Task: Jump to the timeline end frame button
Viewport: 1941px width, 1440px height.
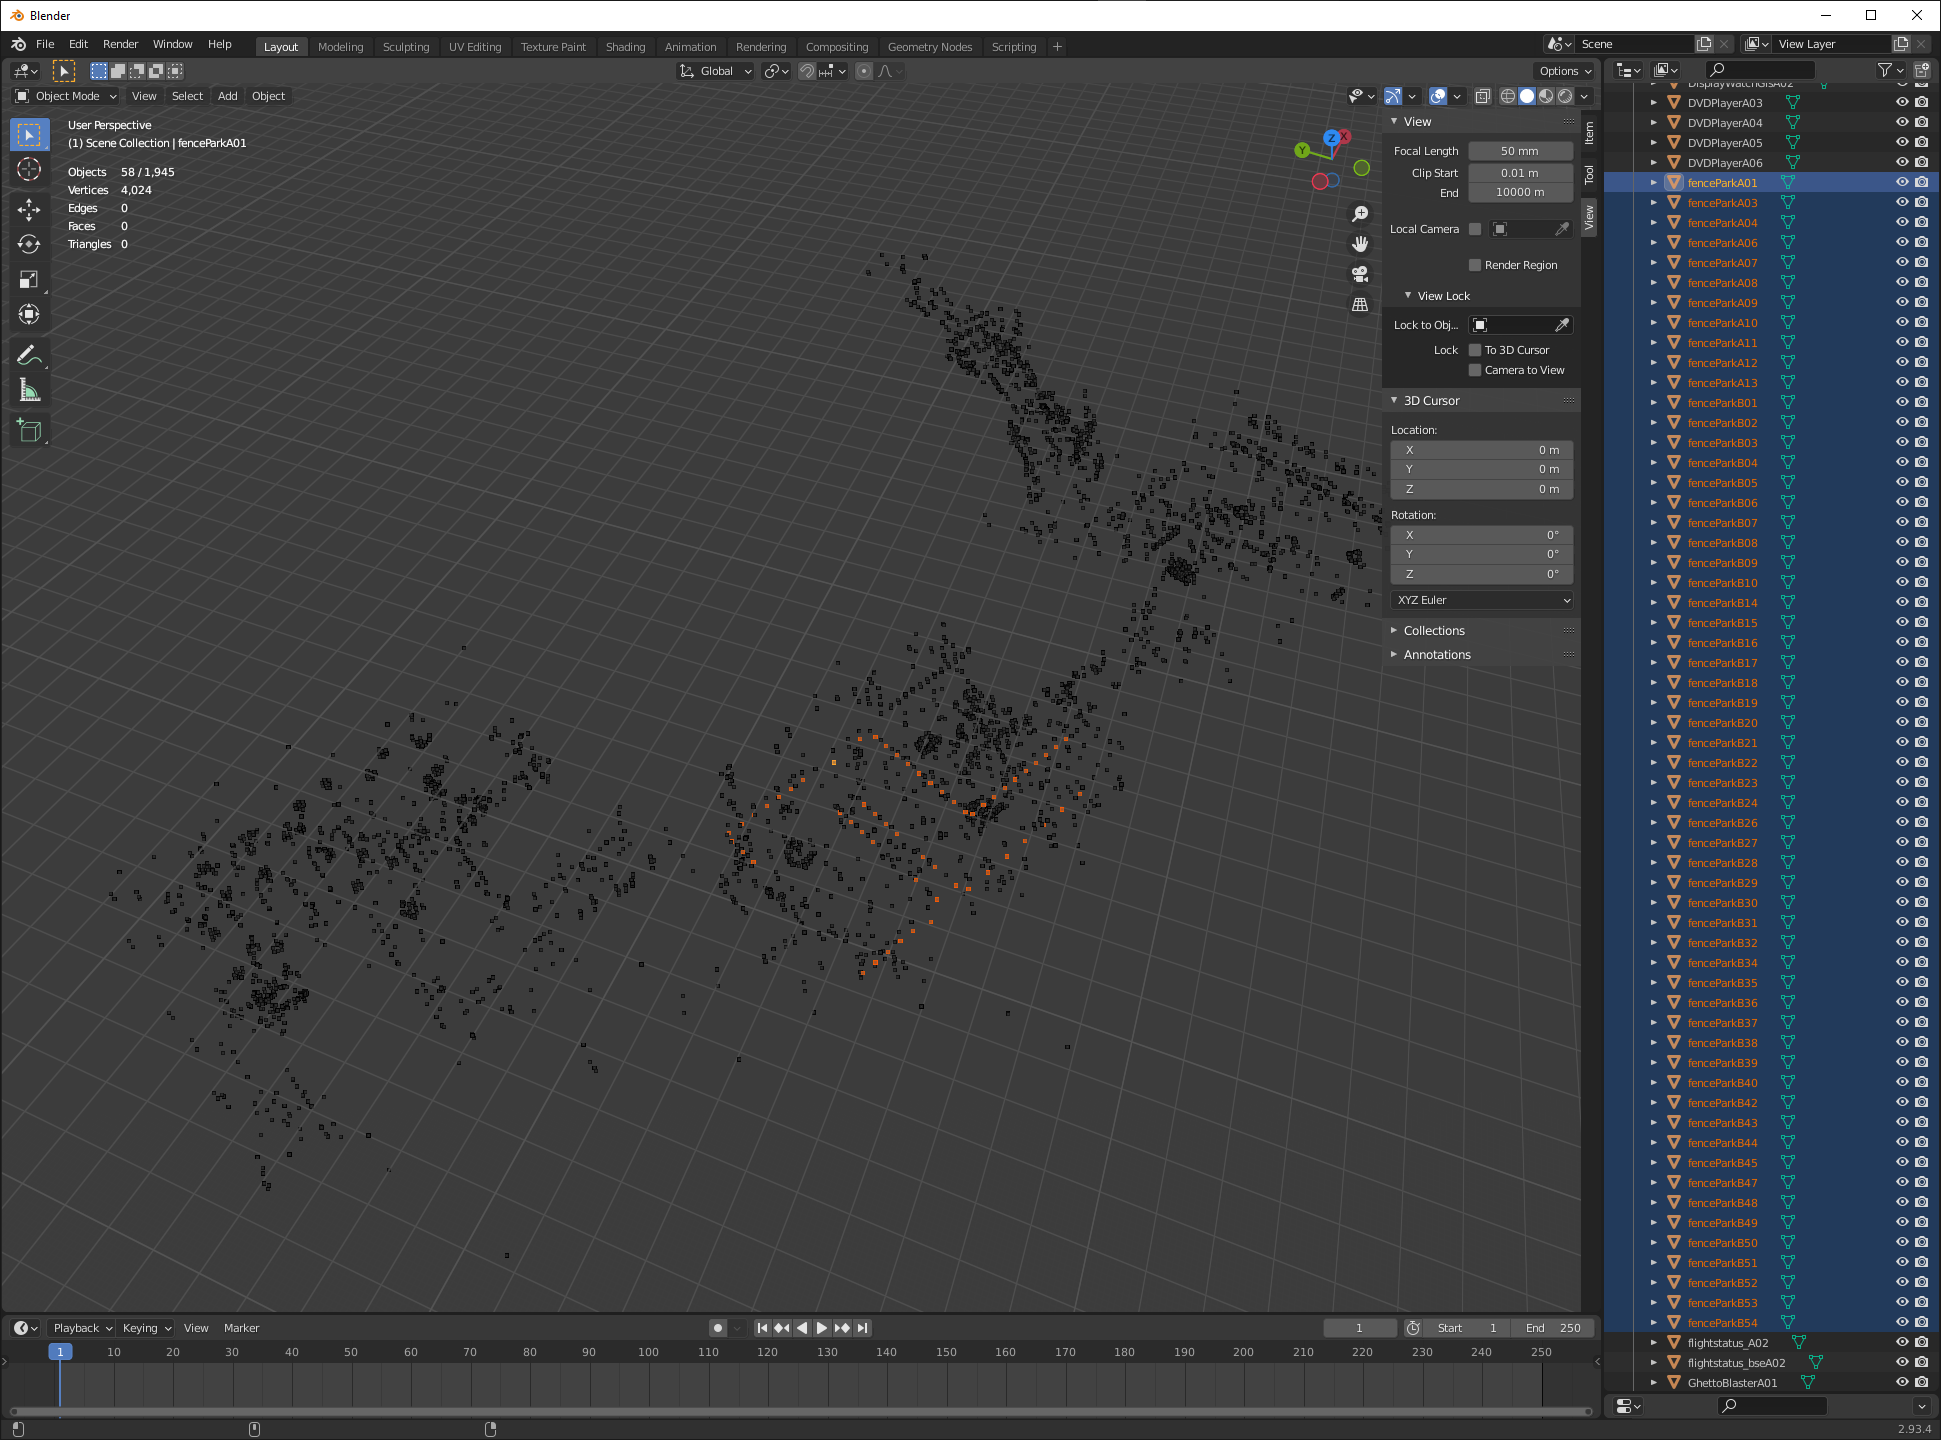Action: click(x=862, y=1328)
